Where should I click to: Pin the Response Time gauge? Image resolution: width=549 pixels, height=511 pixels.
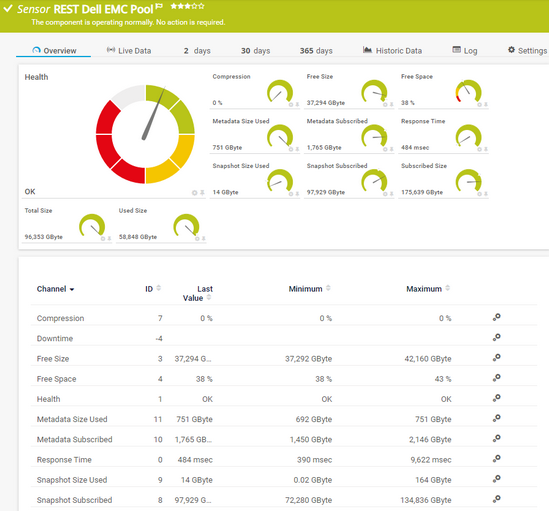click(486, 150)
